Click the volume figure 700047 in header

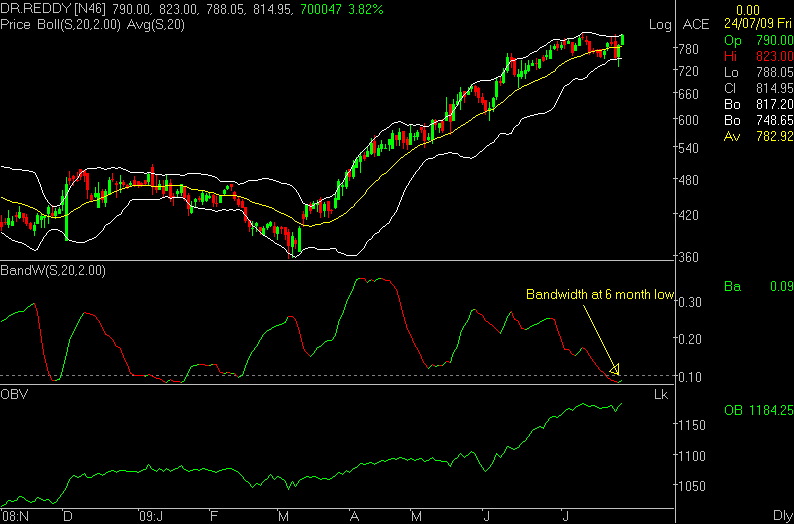[322, 9]
